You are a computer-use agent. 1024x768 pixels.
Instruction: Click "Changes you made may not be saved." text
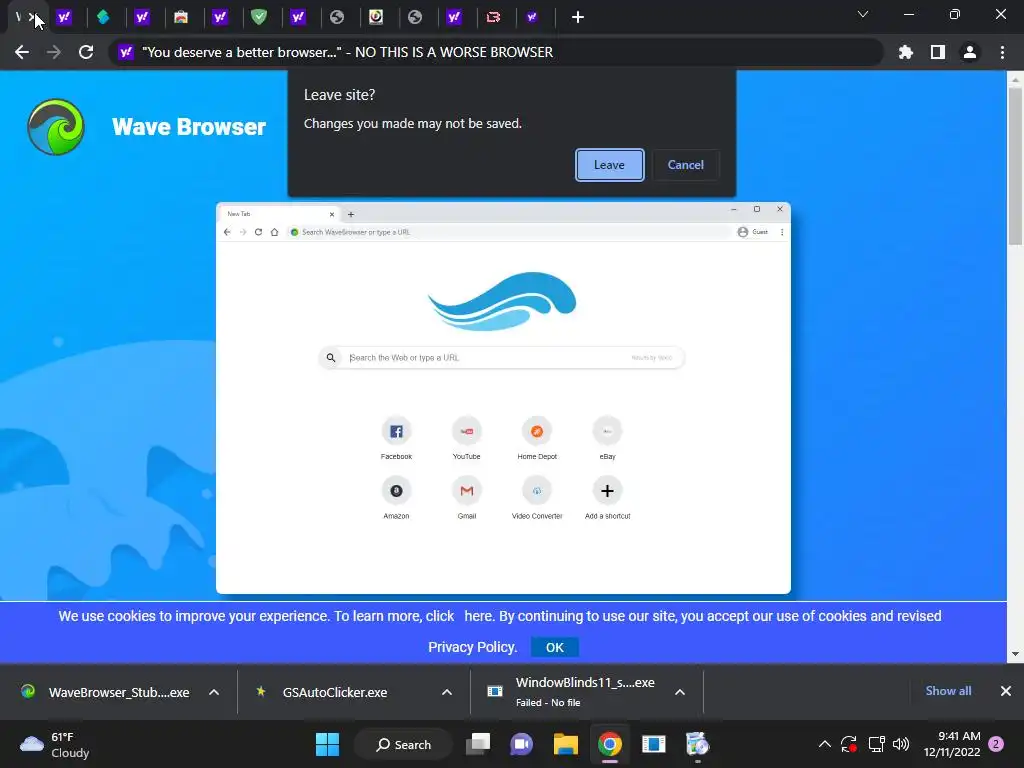(x=413, y=123)
